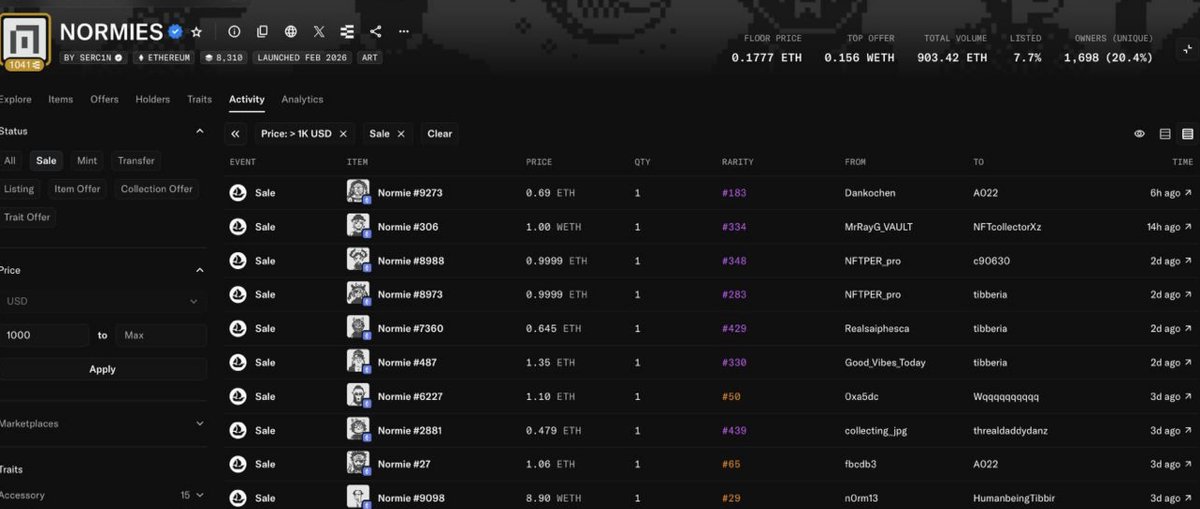Screen dimensions: 1200x509
Task: Open the USD currency dropdown
Action: [x=103, y=301]
